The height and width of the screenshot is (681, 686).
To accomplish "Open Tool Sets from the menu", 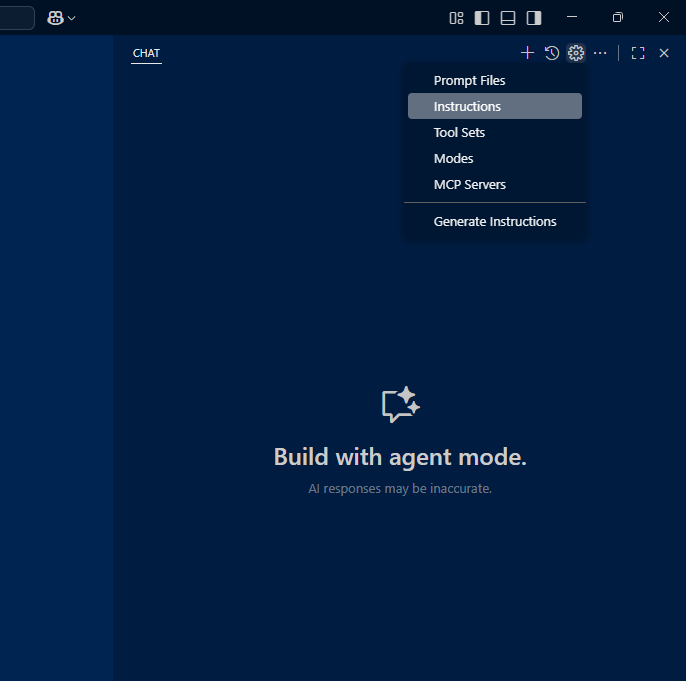I will [x=459, y=132].
